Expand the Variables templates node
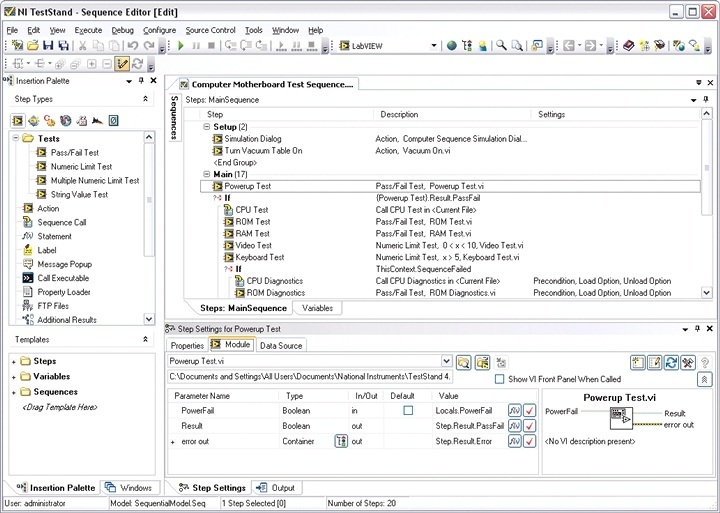Screen dimensions: 720x513 [14, 377]
